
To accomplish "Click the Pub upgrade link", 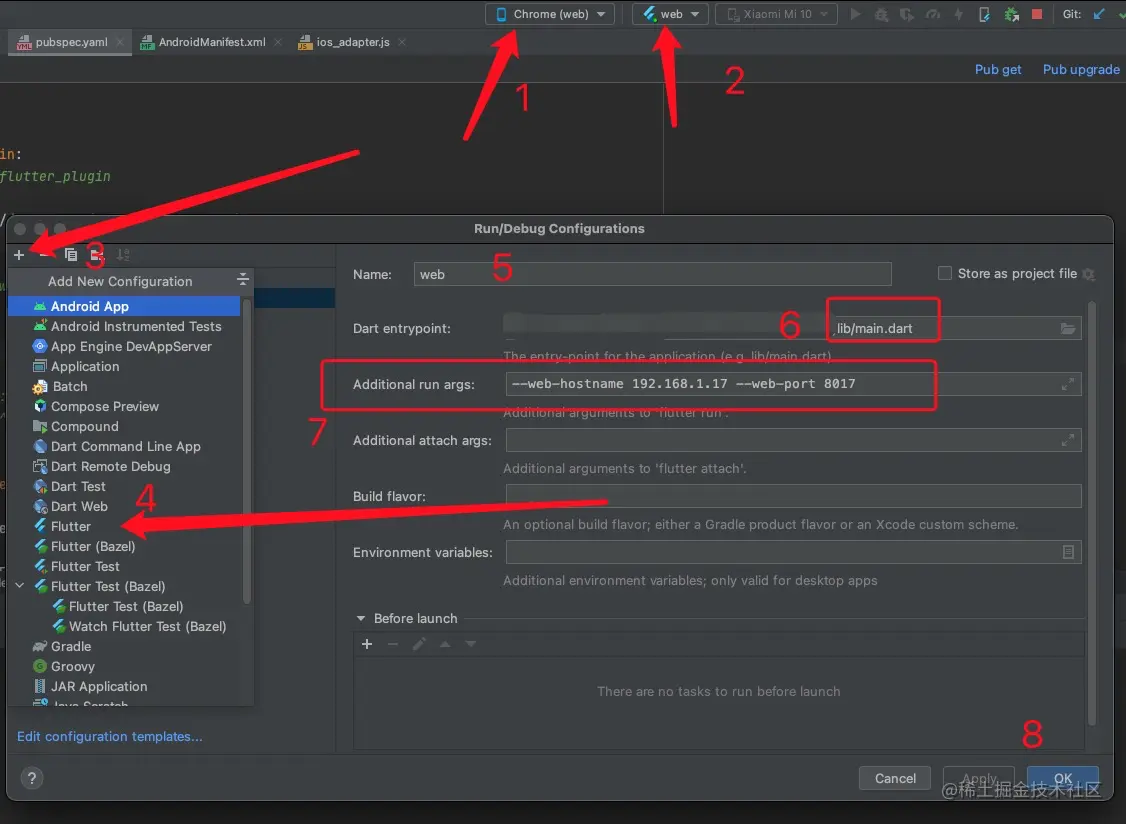I will (x=1081, y=70).
